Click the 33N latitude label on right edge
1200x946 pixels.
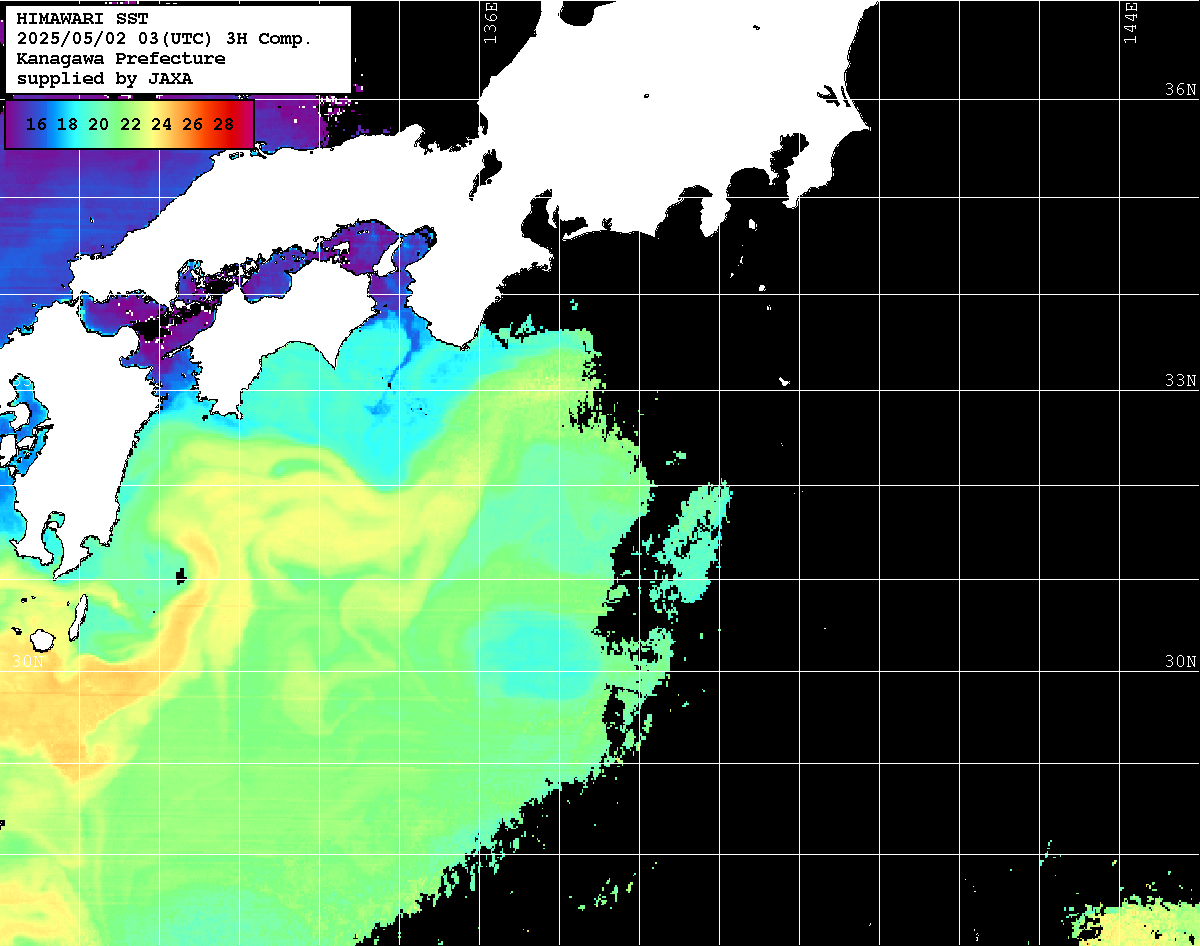(x=1180, y=381)
